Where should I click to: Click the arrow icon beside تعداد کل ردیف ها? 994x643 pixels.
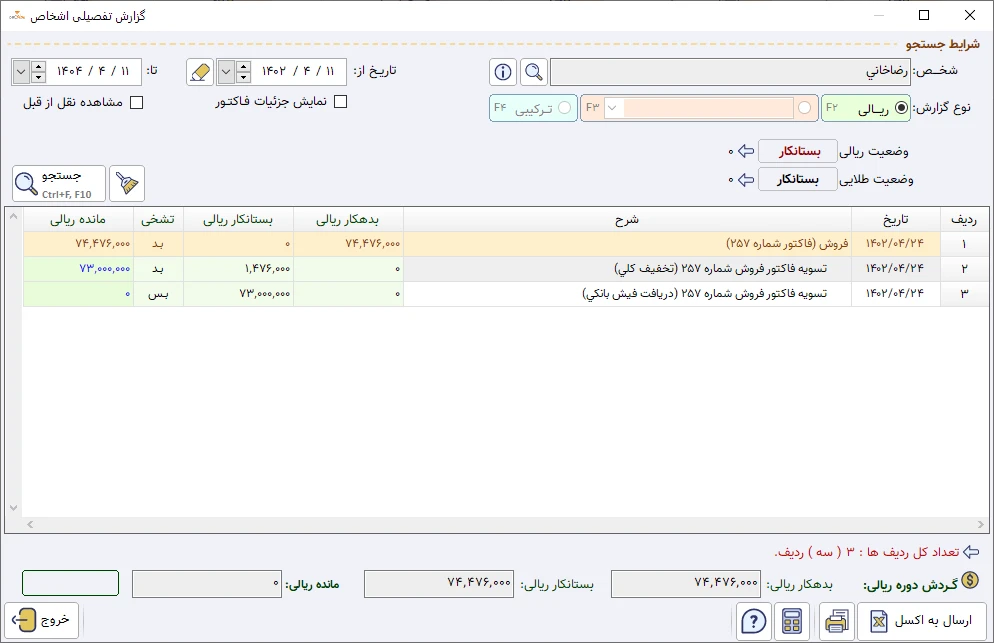pyautogui.click(x=971, y=552)
